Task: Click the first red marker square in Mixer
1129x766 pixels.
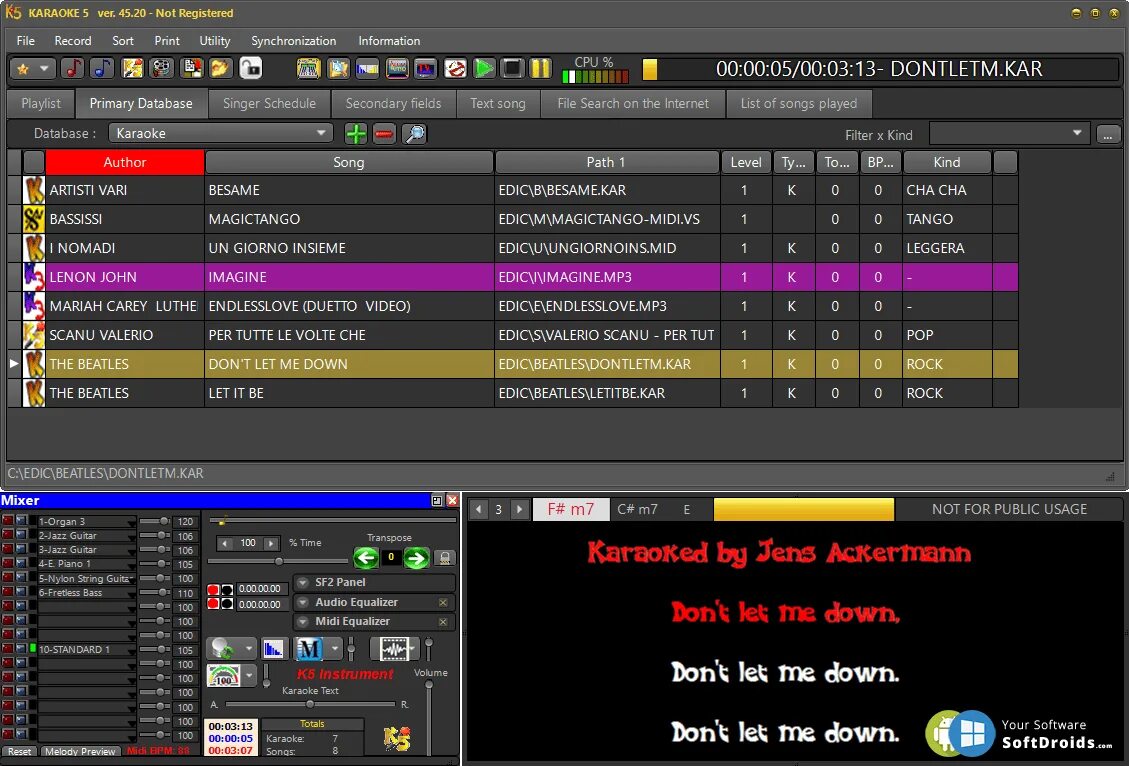Action: coord(213,589)
